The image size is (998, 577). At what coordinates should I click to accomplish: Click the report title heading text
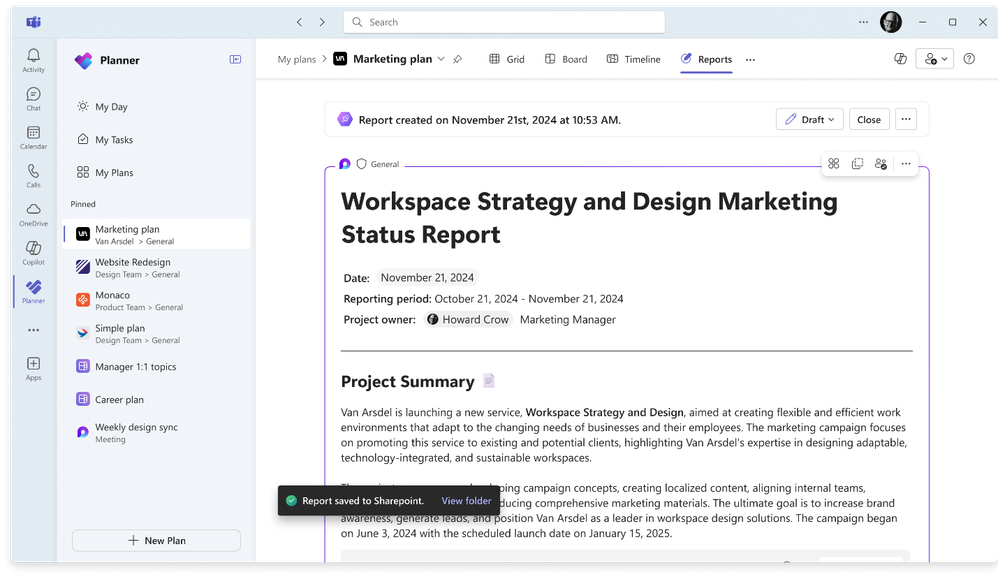(589, 218)
